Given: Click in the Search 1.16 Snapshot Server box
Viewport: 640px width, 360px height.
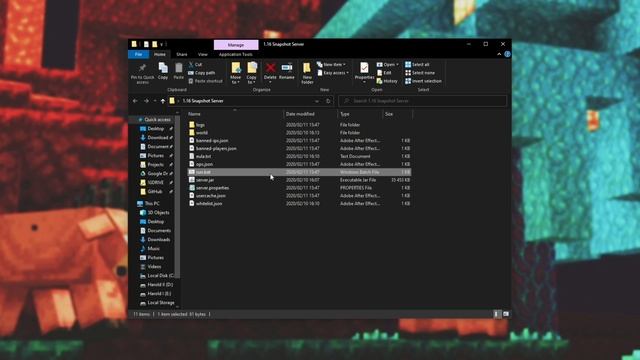Looking at the screenshot, I should pyautogui.click(x=422, y=101).
